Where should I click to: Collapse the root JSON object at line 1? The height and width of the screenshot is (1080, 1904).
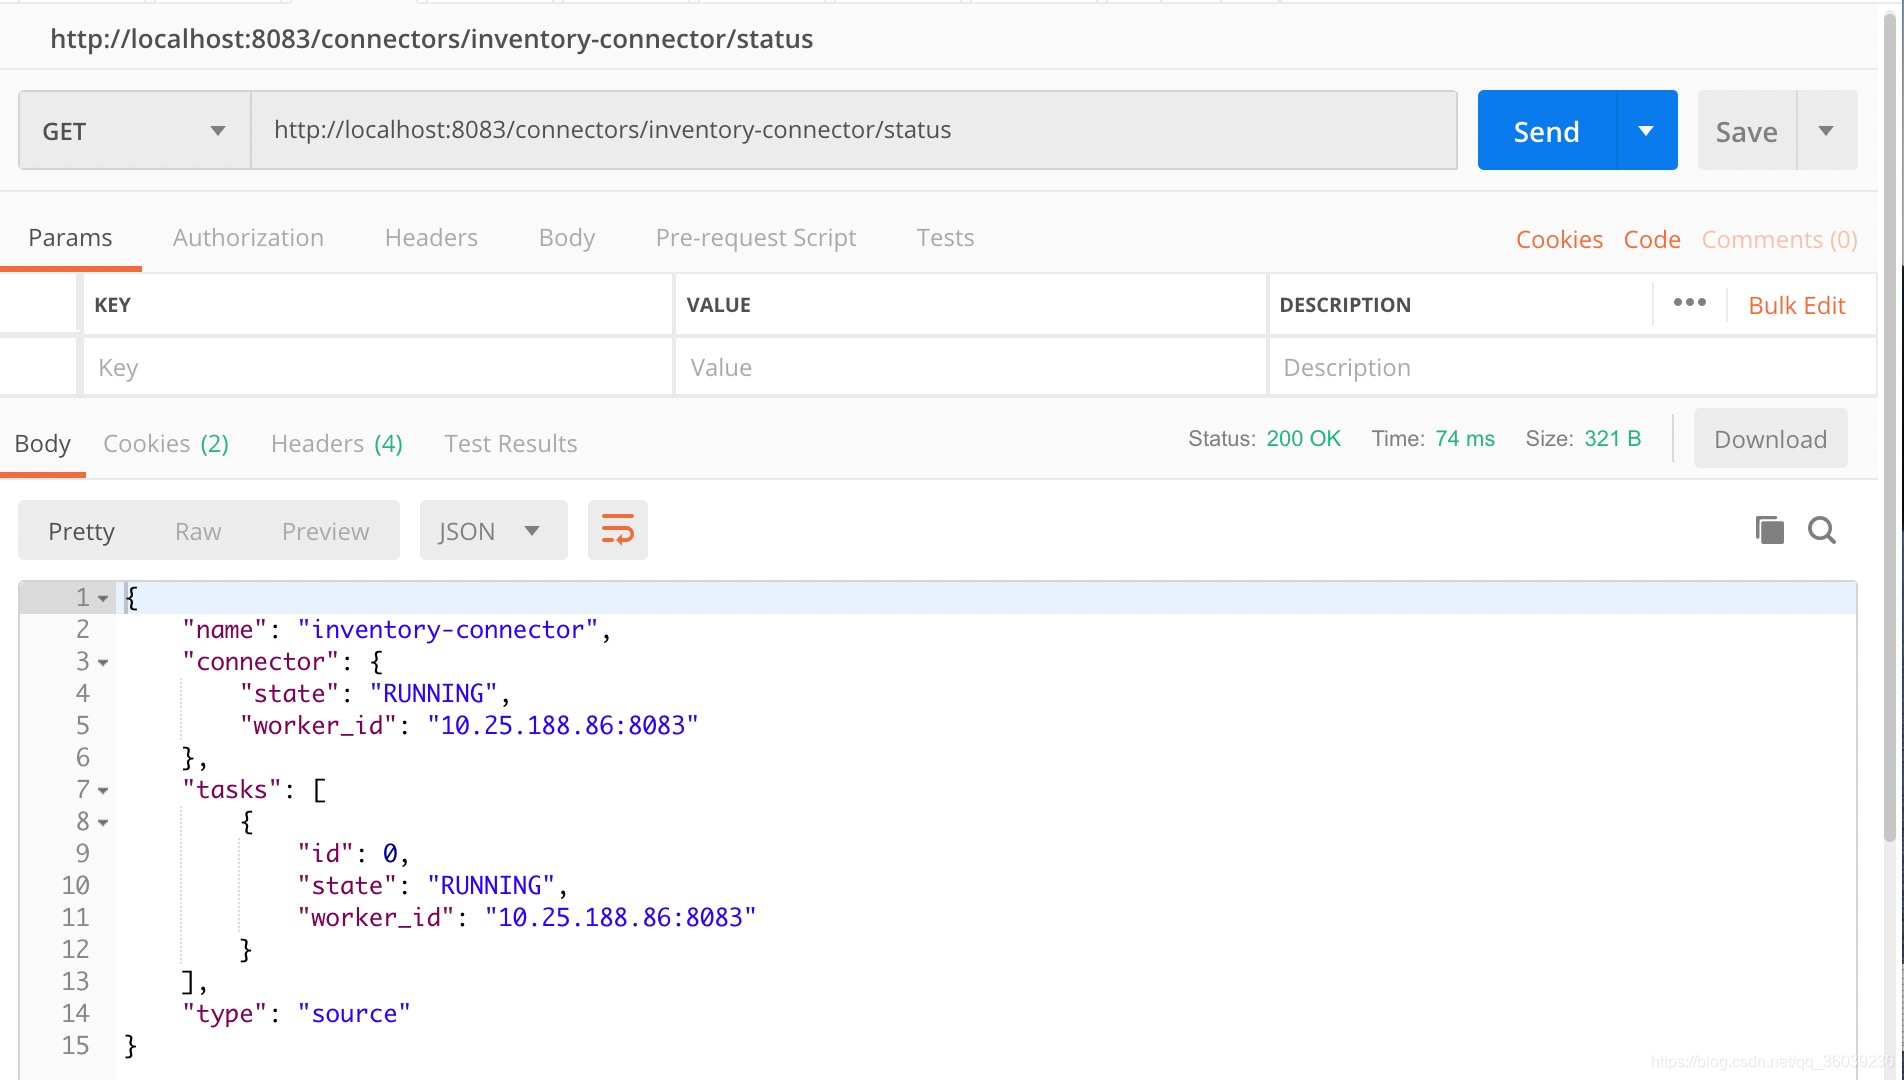103,599
